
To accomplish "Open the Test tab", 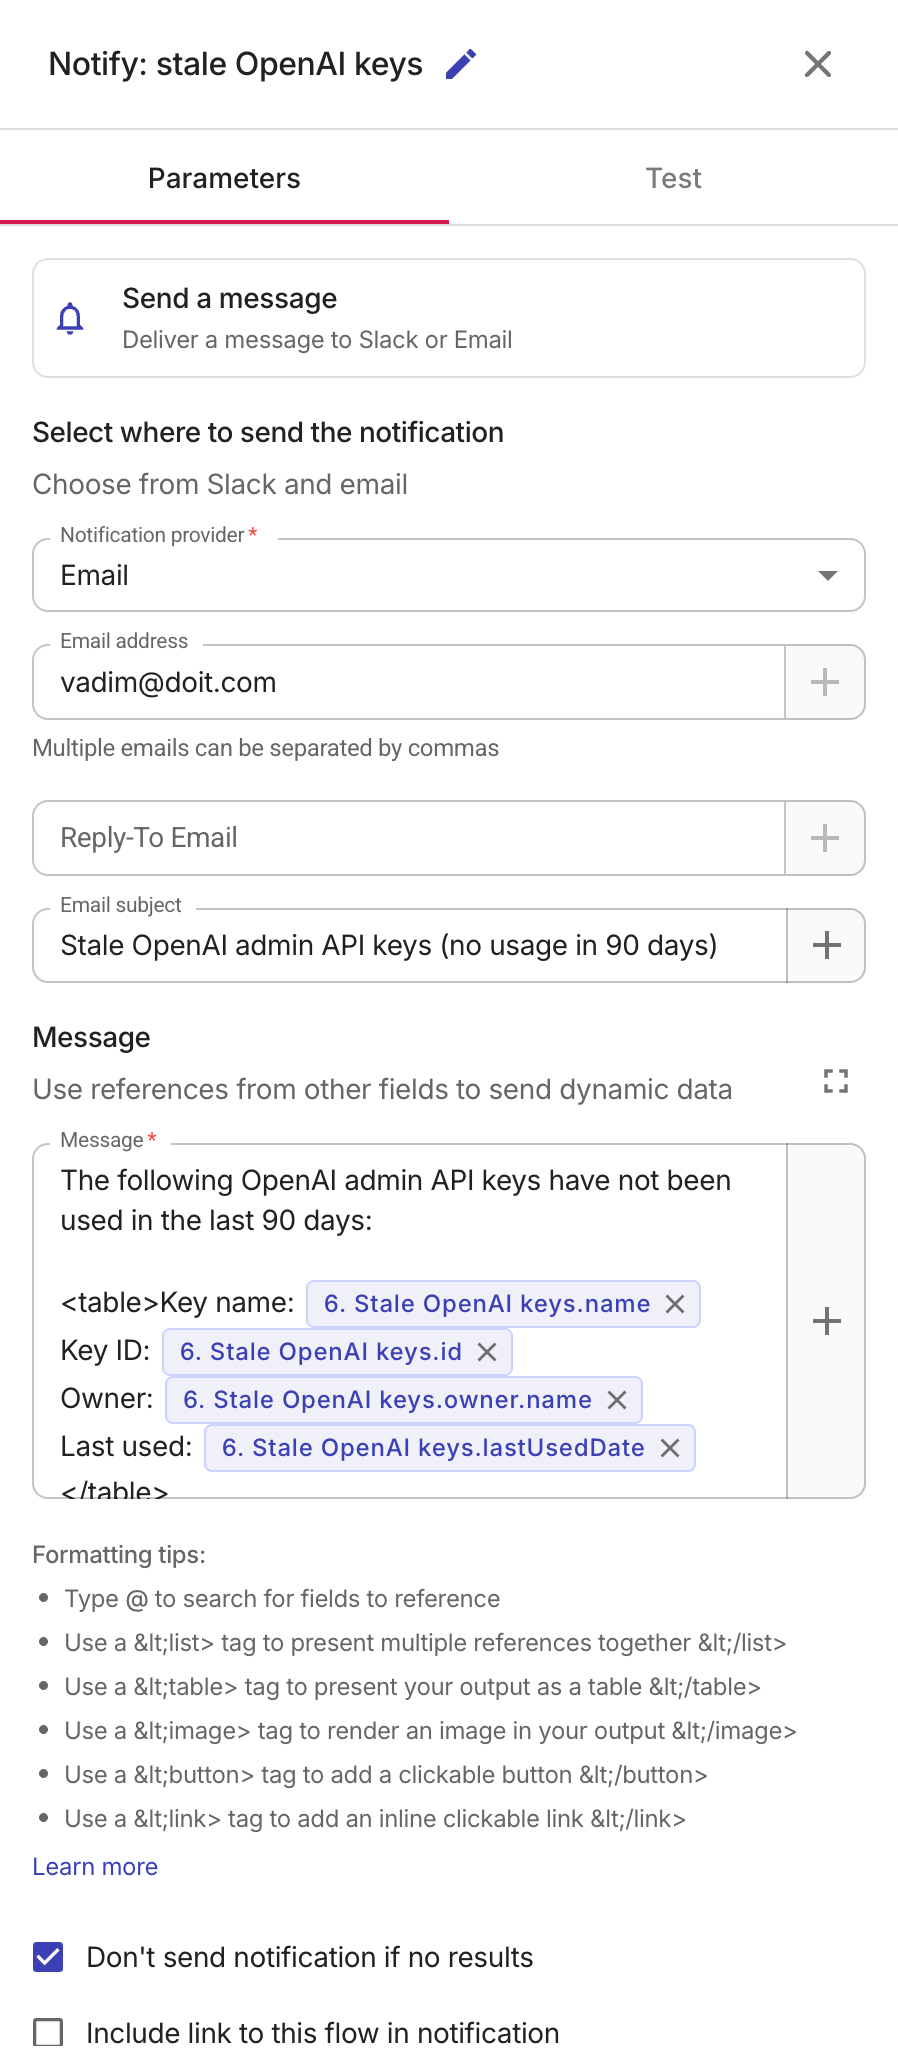I will 673,178.
